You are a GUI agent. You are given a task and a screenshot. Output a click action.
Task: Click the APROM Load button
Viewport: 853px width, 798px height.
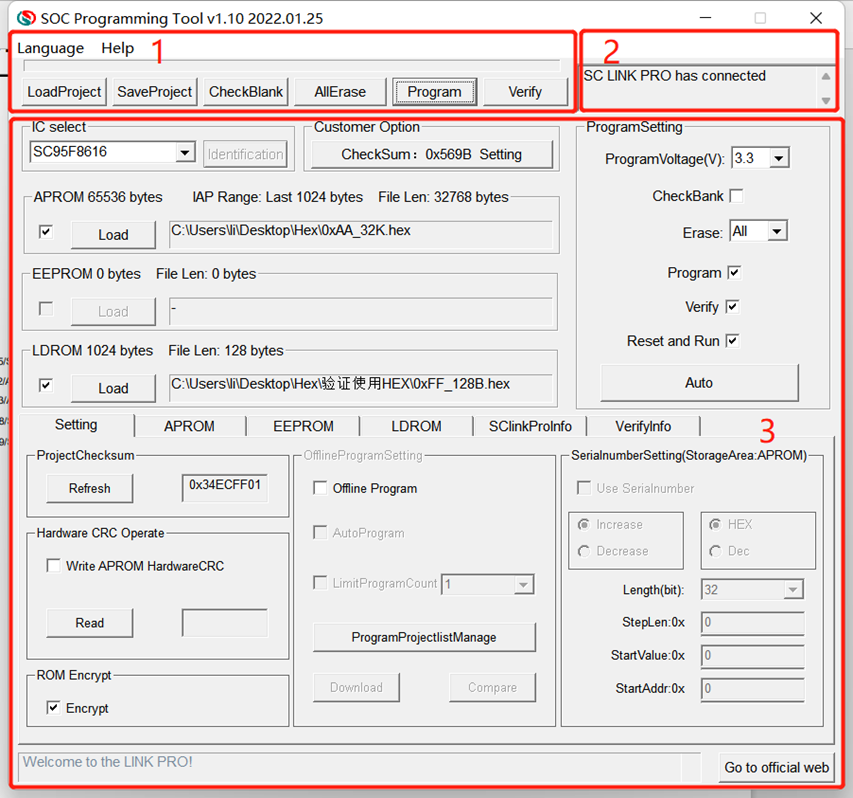[x=113, y=235]
